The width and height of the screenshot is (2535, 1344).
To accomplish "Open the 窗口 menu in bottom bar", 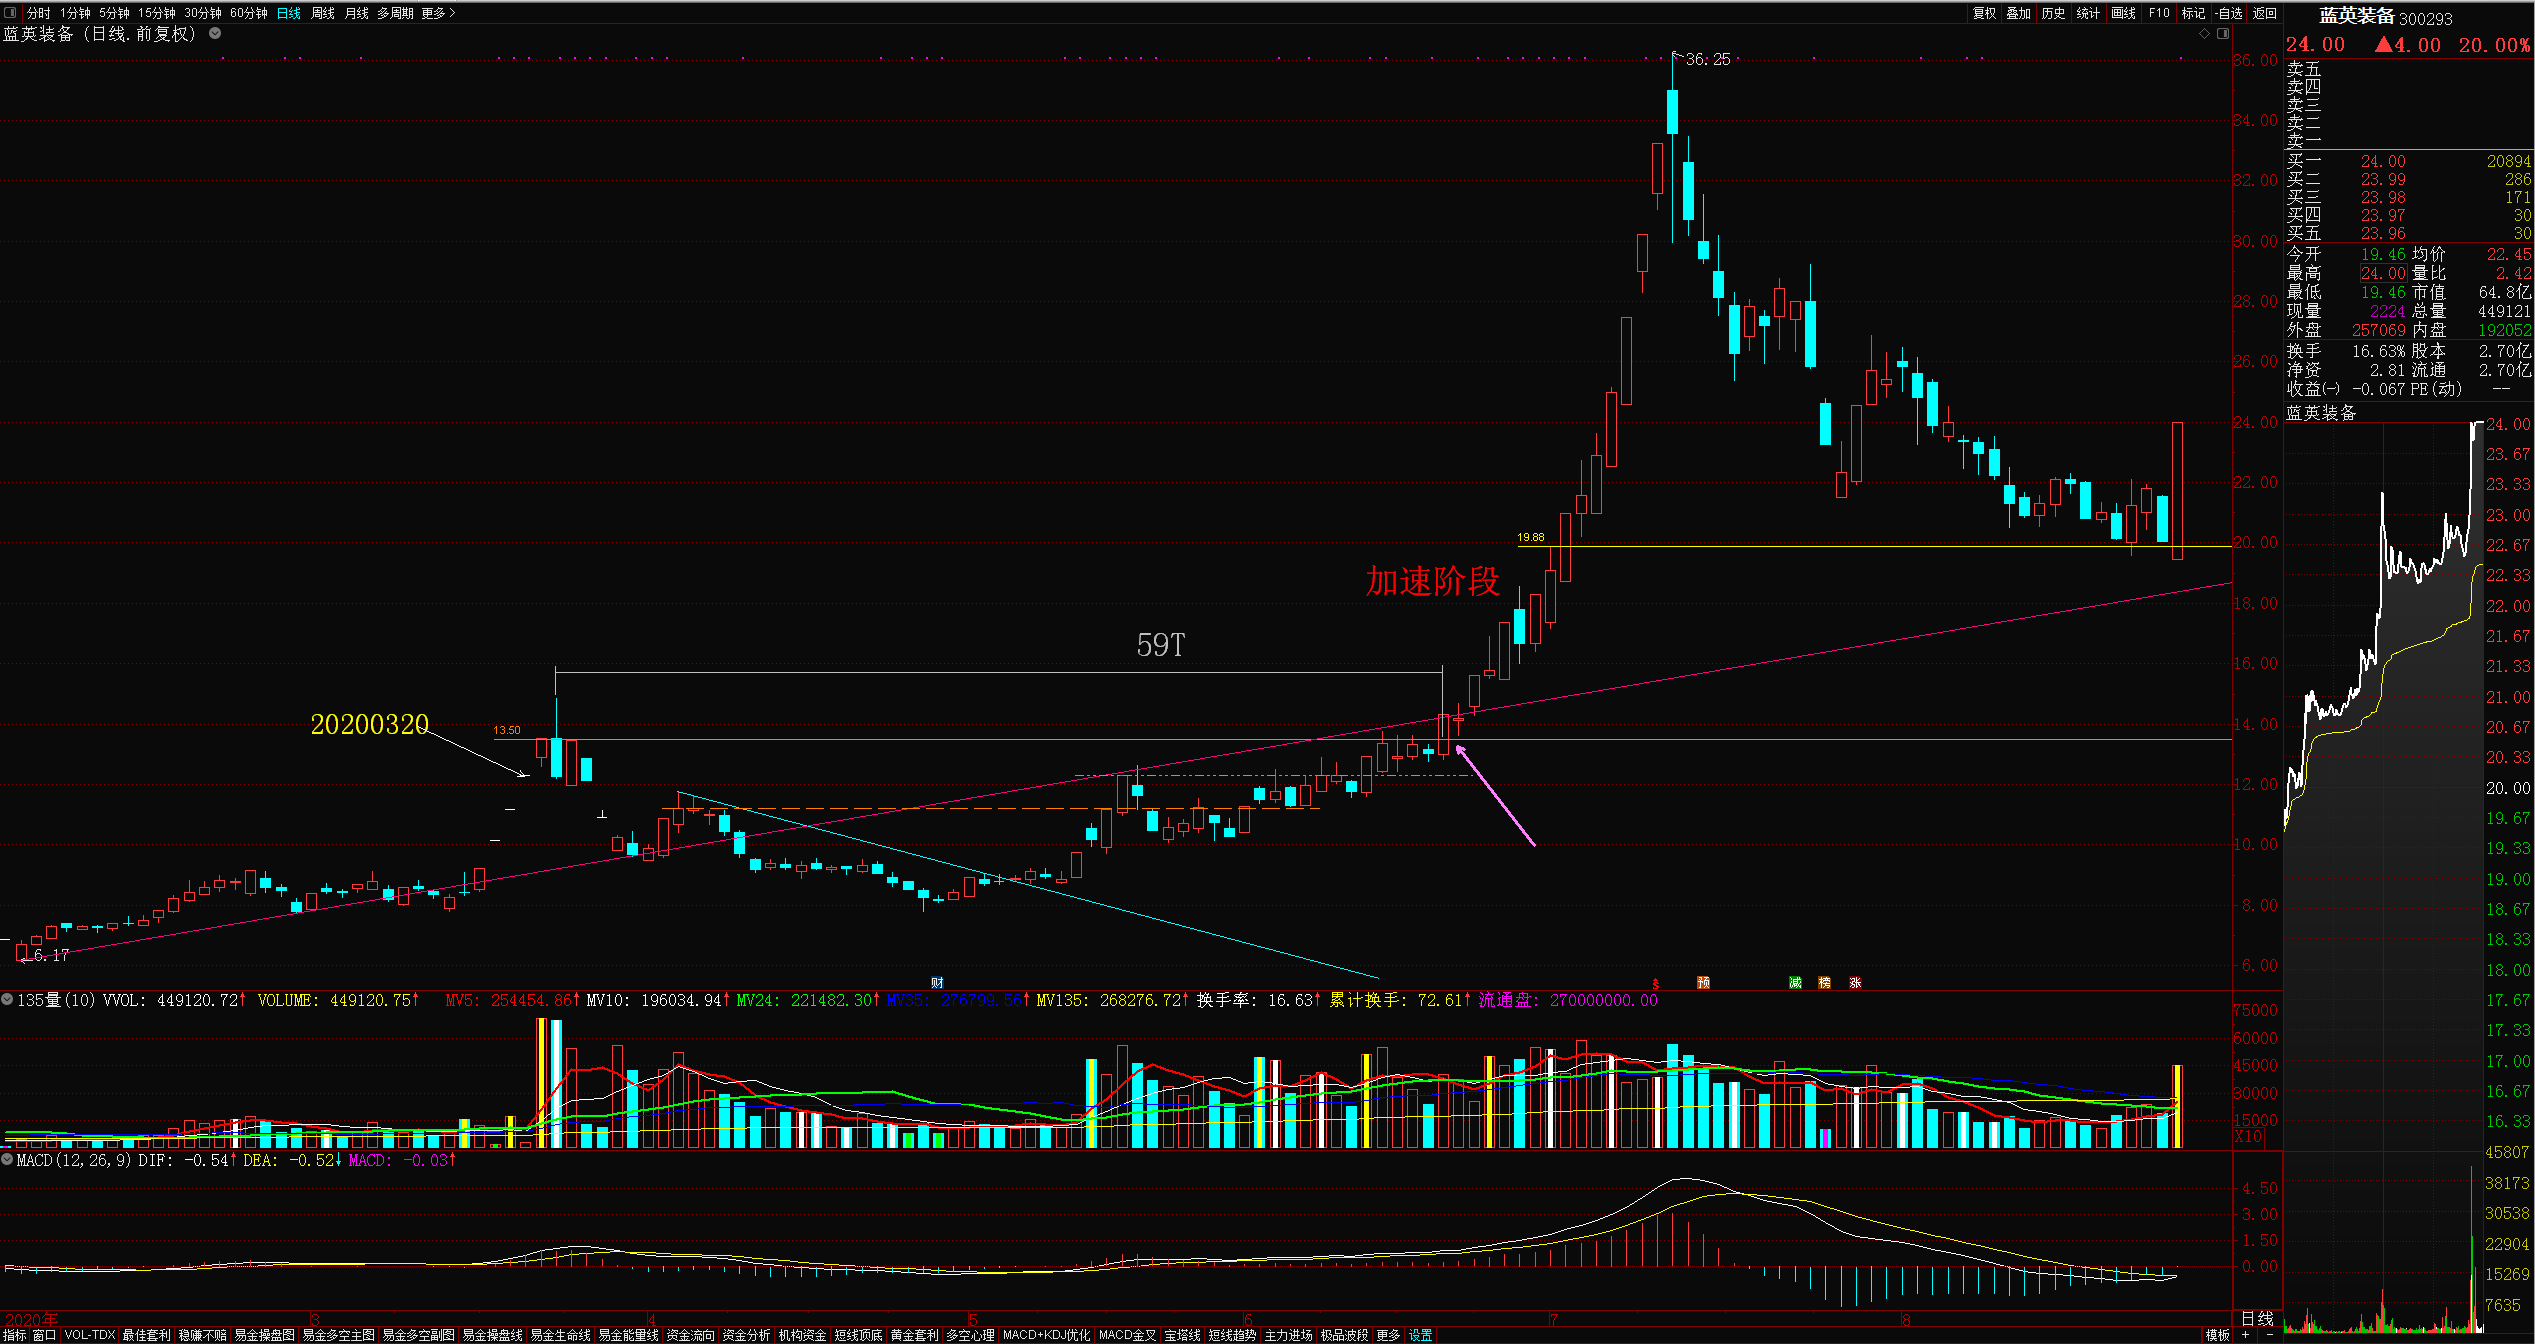I will coord(45,1335).
